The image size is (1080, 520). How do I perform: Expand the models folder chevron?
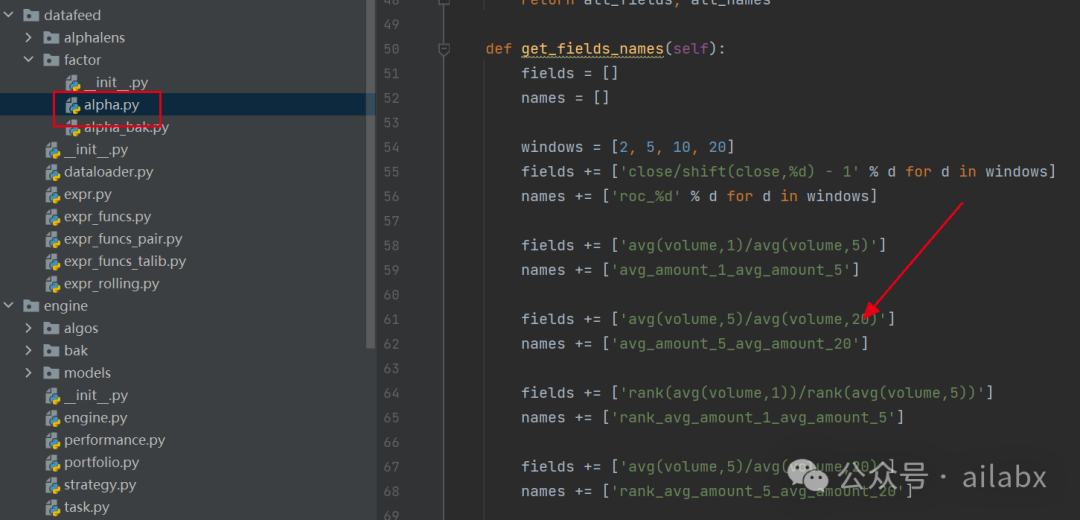28,373
